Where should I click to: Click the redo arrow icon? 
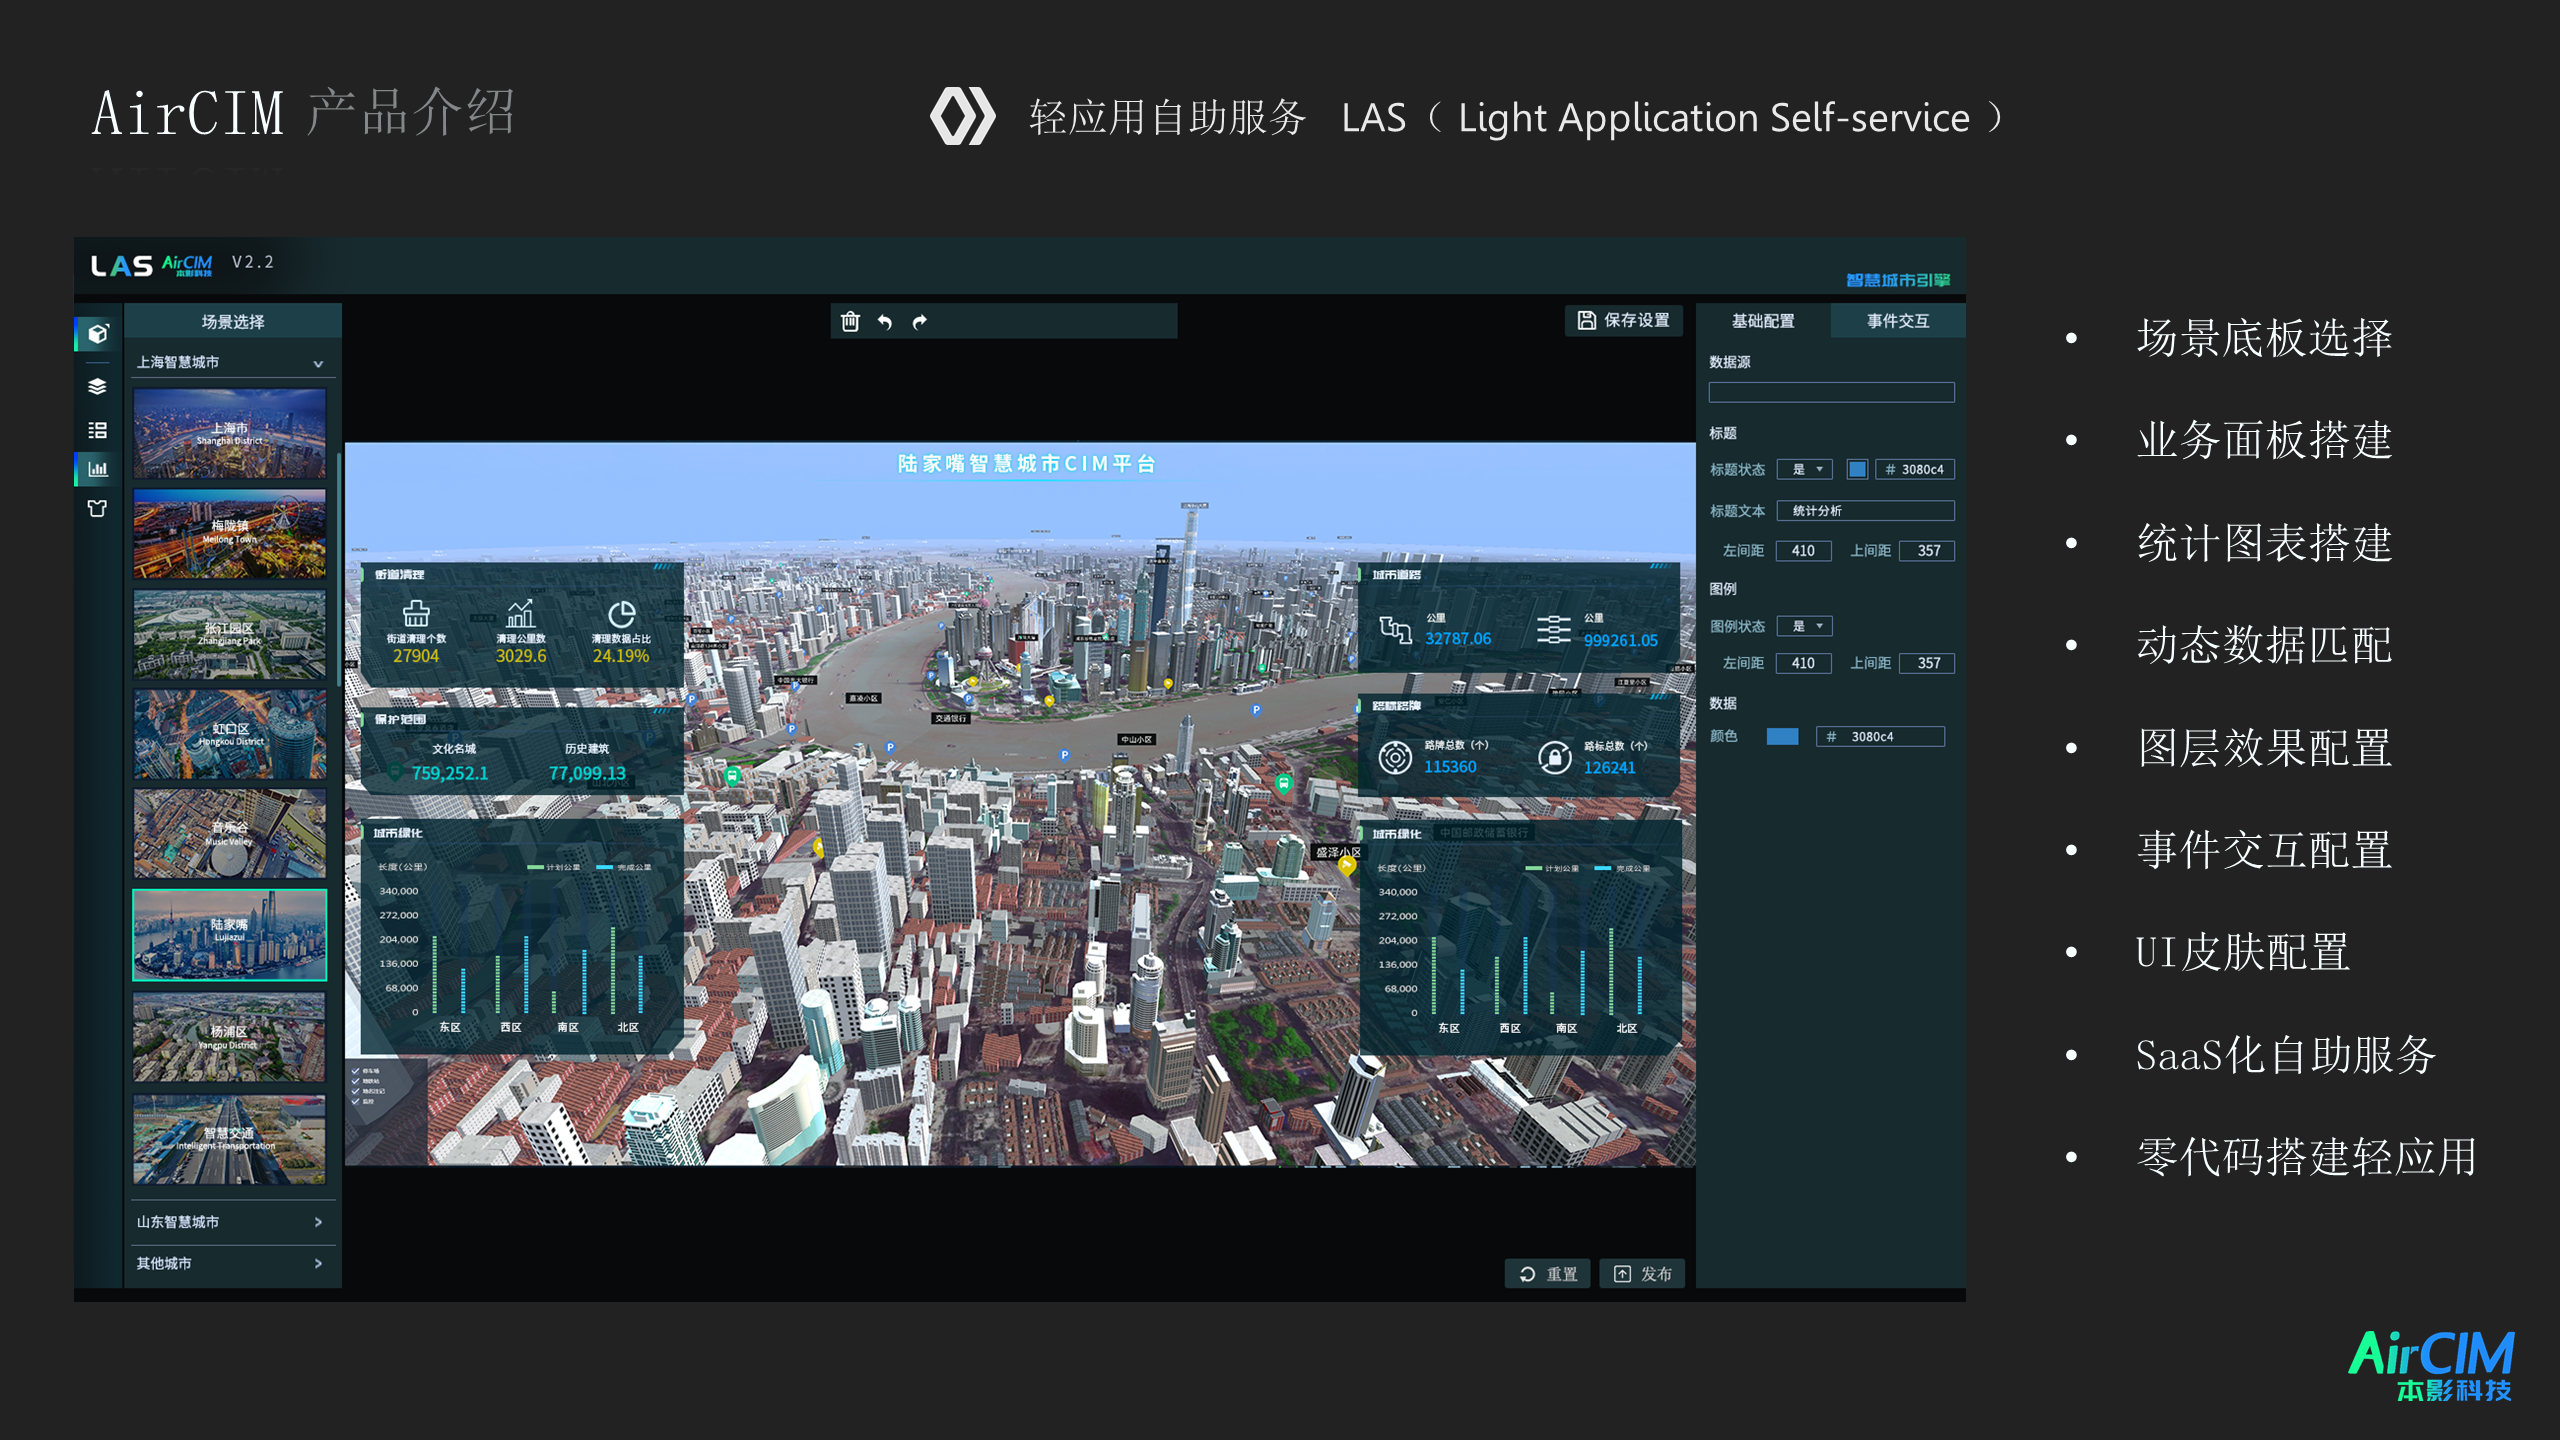pos(920,322)
